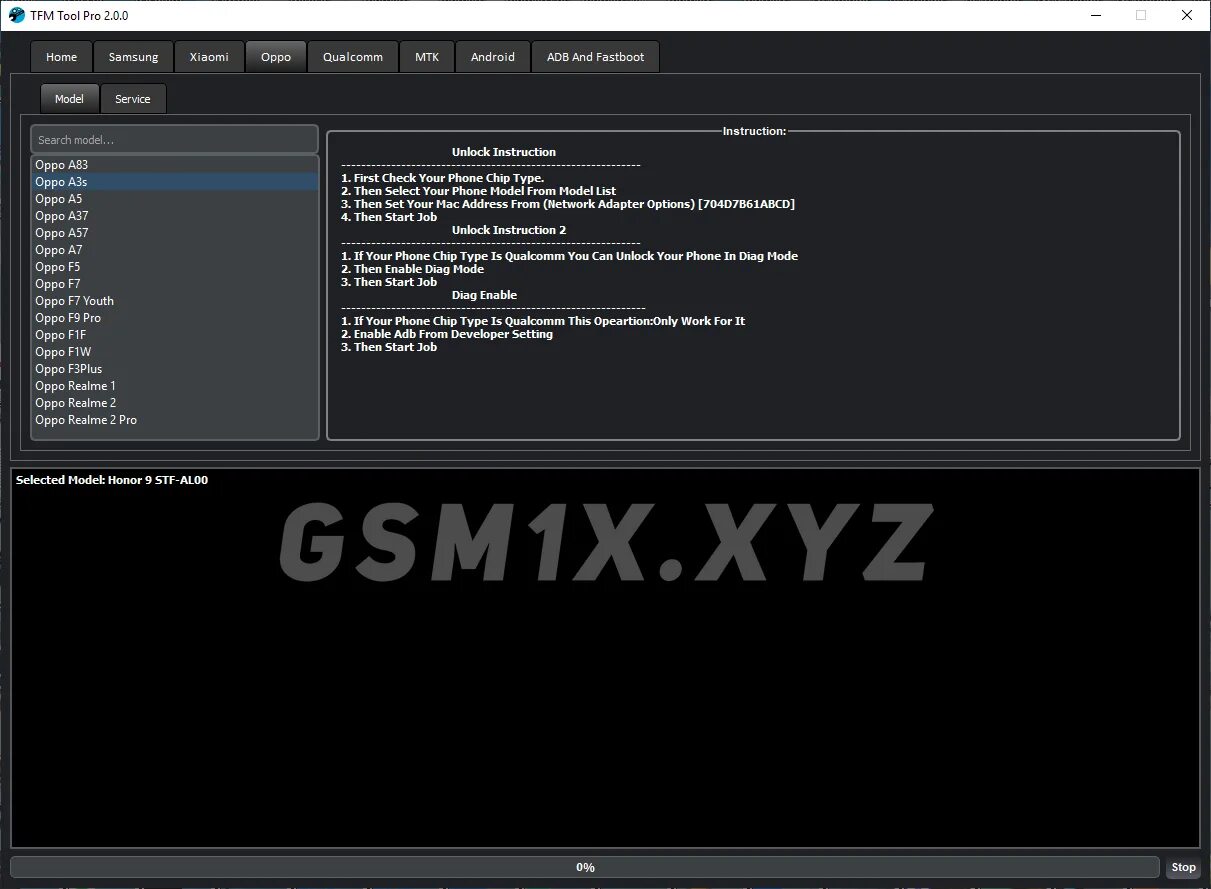The image size is (1211, 889).
Task: Select the Oppo tab
Action: click(276, 57)
